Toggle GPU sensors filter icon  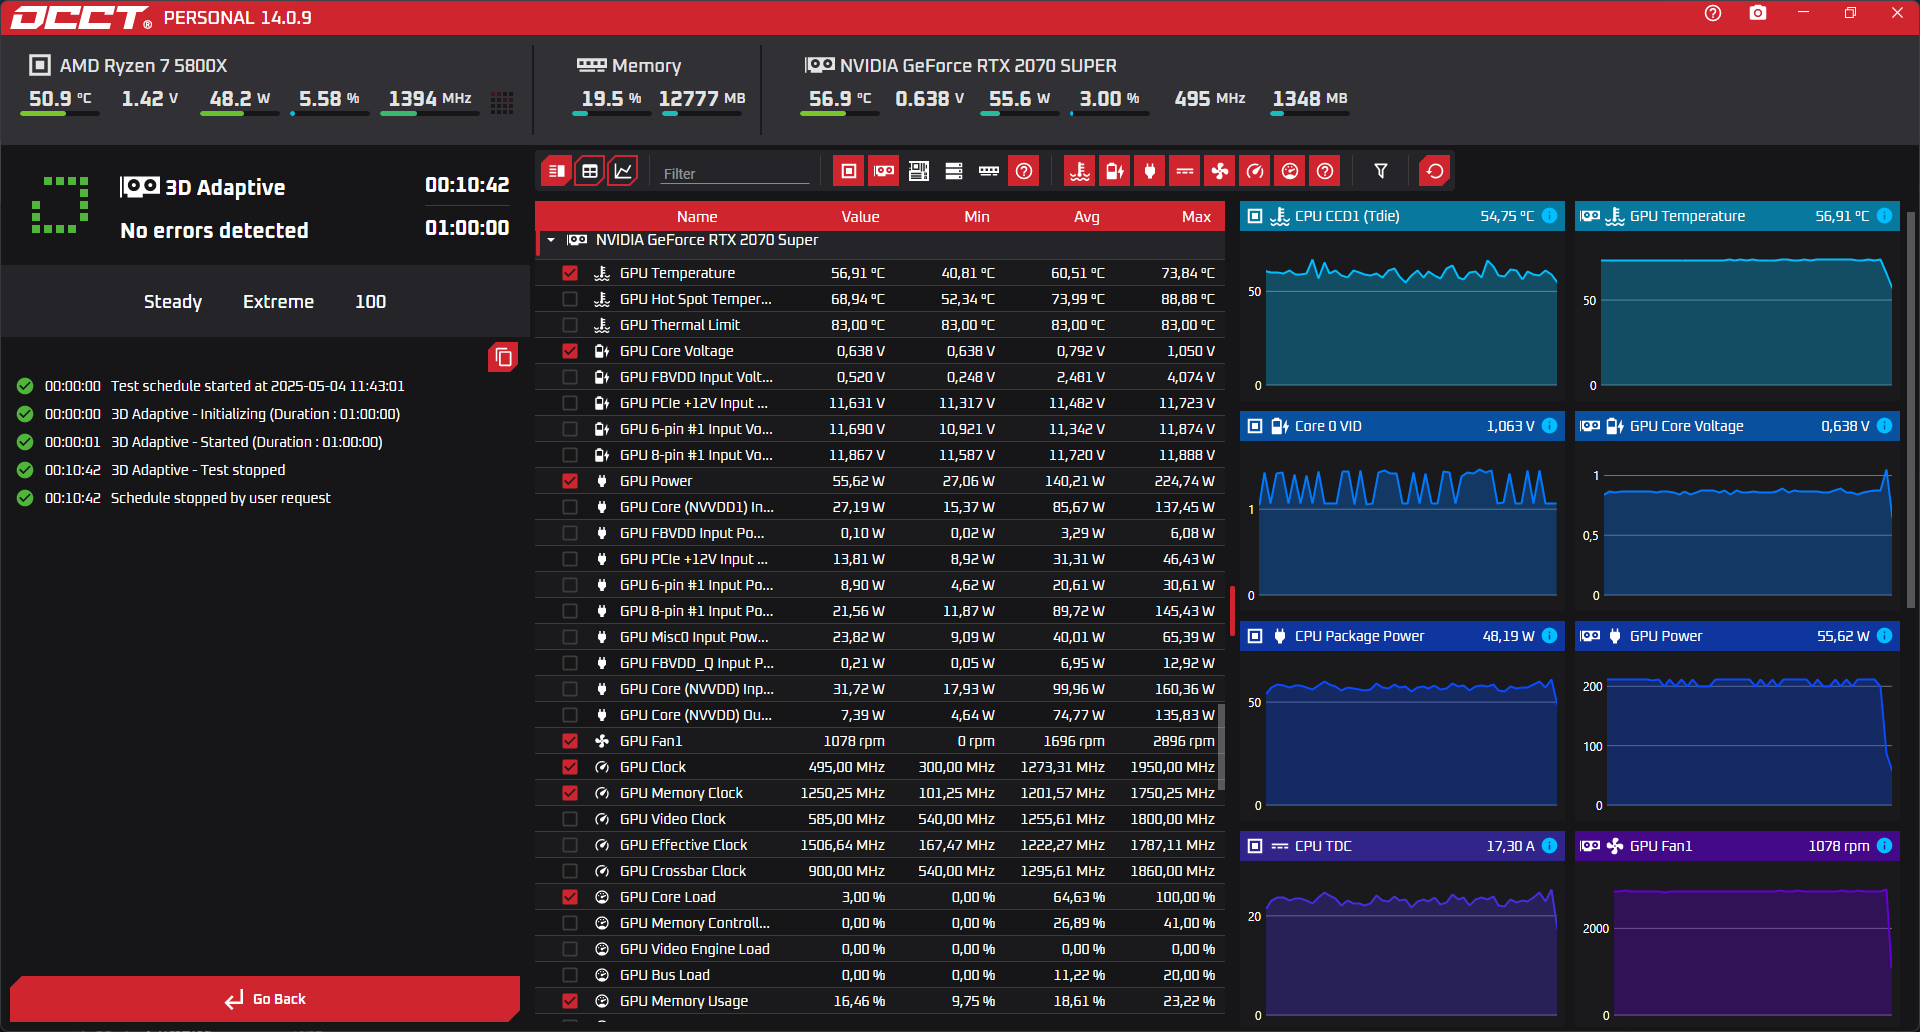[x=884, y=171]
